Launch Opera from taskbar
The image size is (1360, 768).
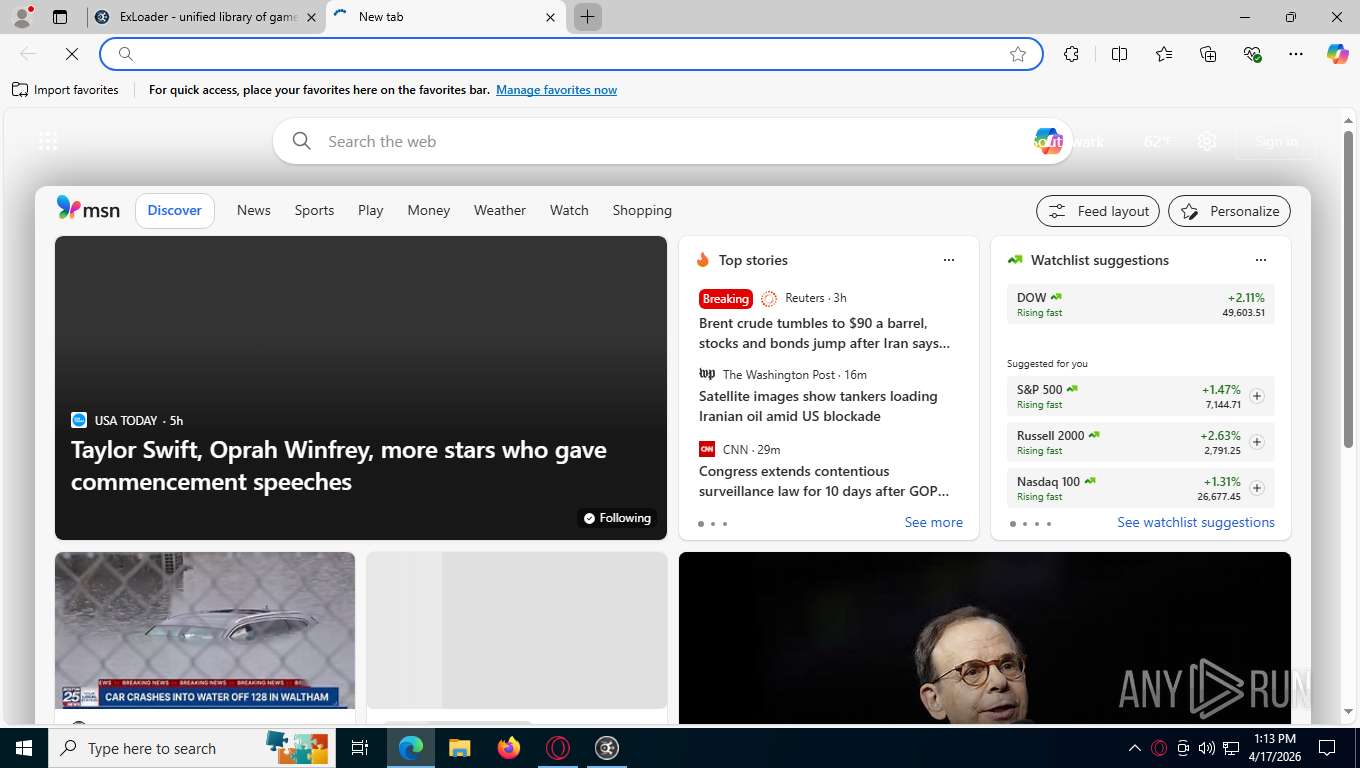pos(558,748)
